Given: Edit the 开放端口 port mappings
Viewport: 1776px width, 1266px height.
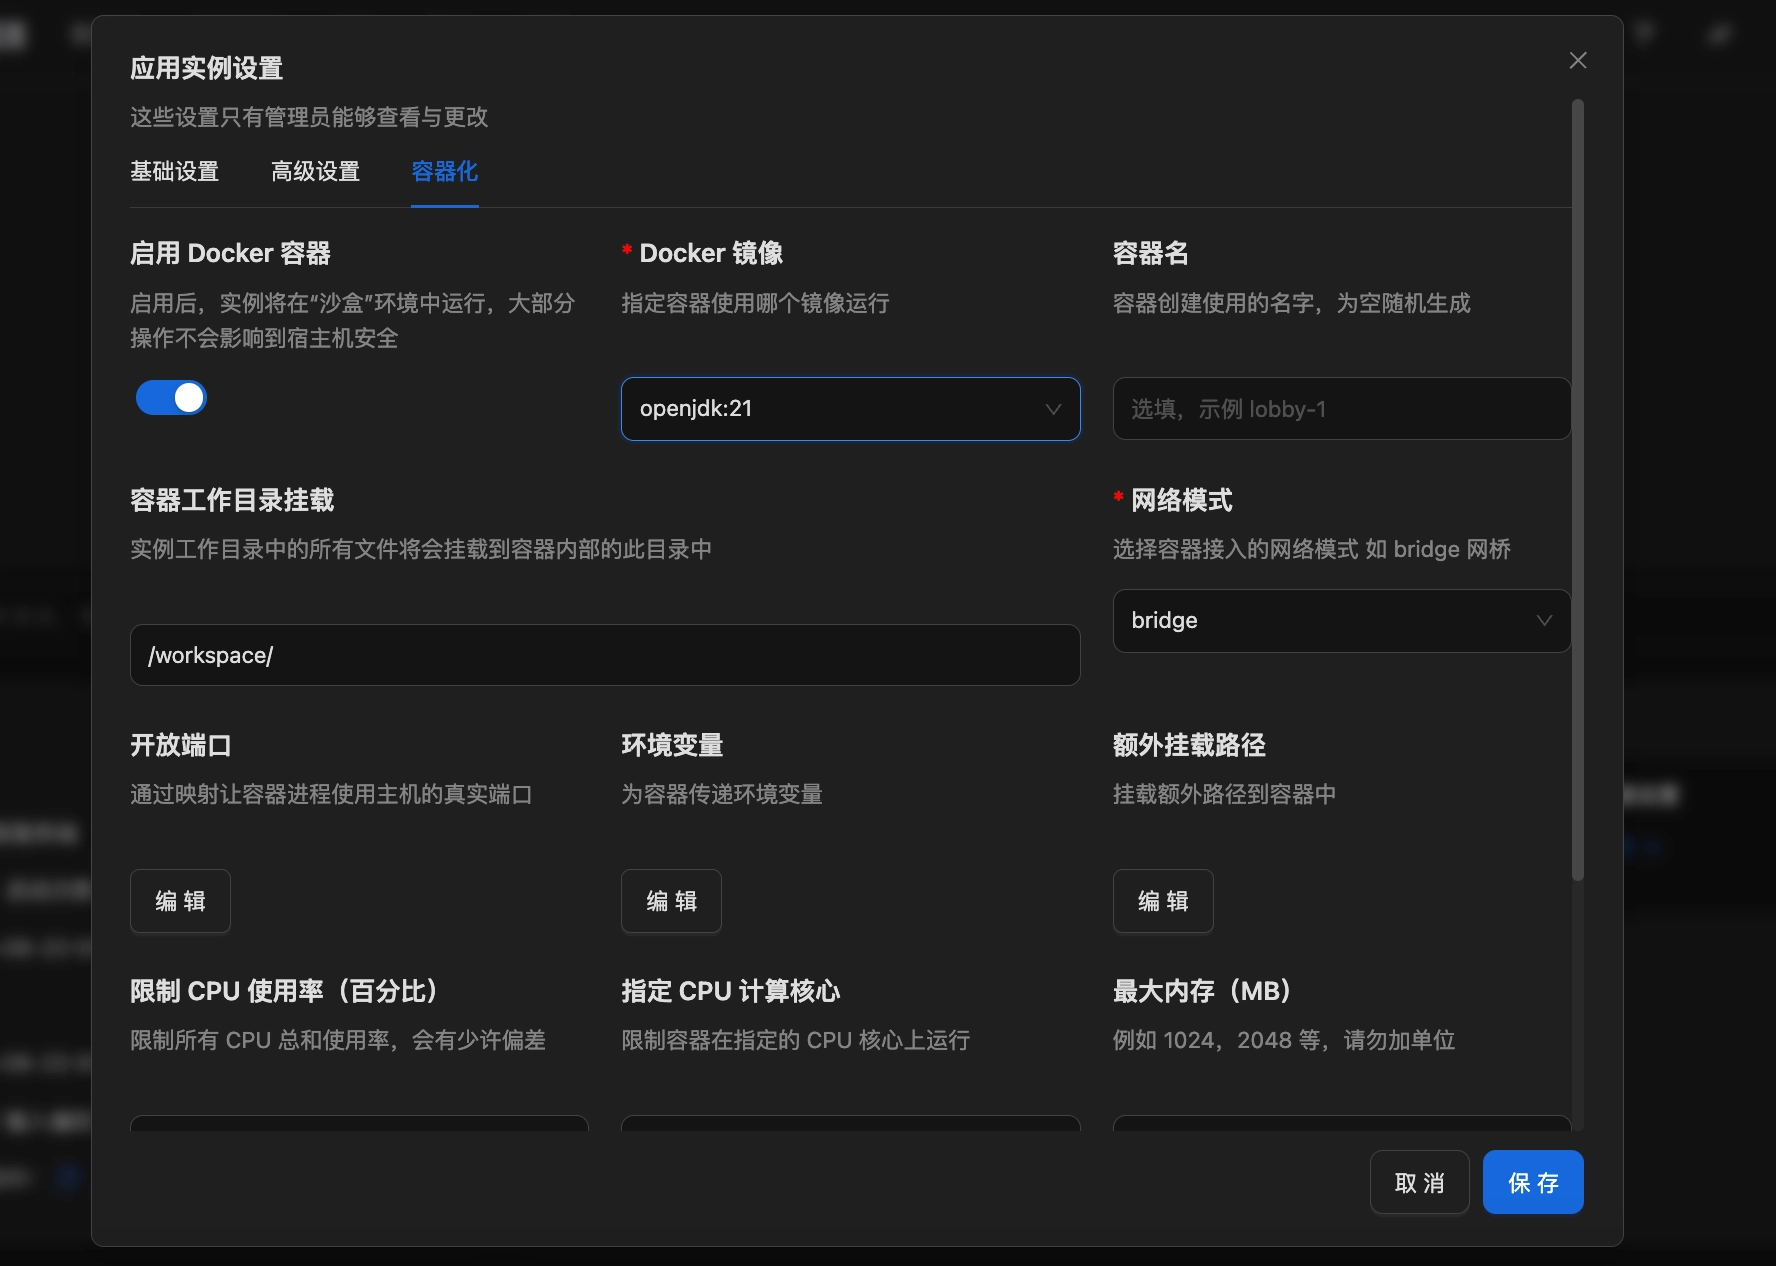Looking at the screenshot, I should coord(180,901).
